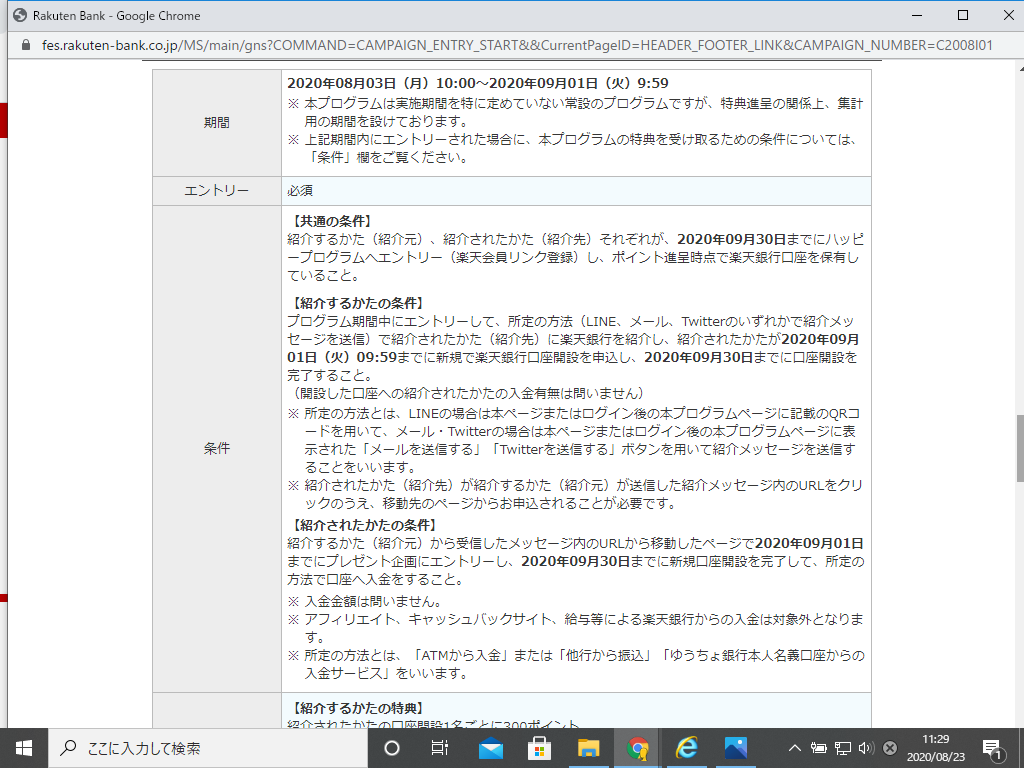Image resolution: width=1024 pixels, height=768 pixels.
Task: Check the battery status tray icon
Action: point(818,748)
